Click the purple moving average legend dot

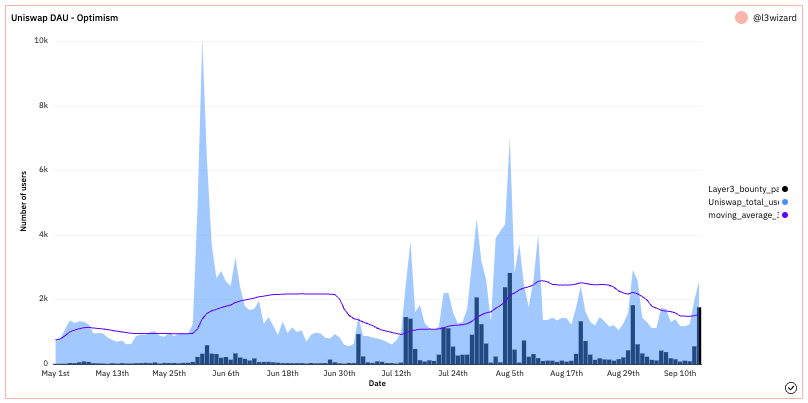(x=785, y=215)
